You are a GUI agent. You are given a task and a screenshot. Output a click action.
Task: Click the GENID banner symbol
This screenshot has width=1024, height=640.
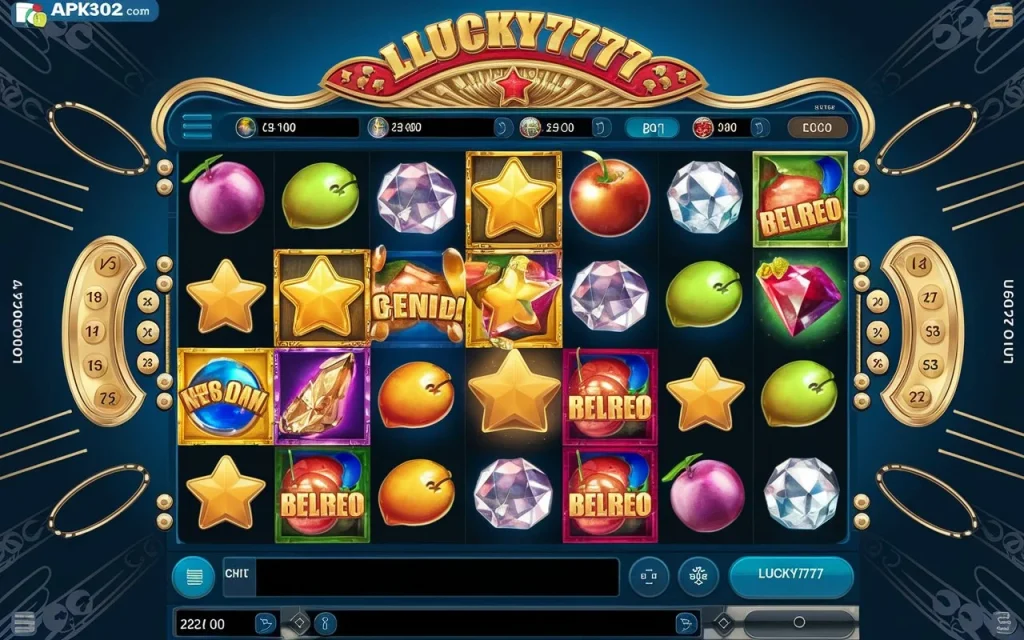418,297
